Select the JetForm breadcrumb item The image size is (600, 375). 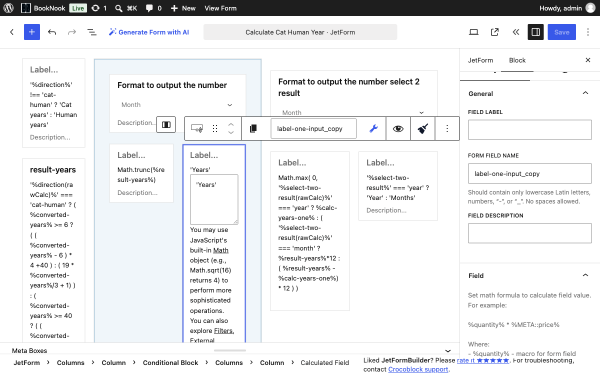coord(27,362)
